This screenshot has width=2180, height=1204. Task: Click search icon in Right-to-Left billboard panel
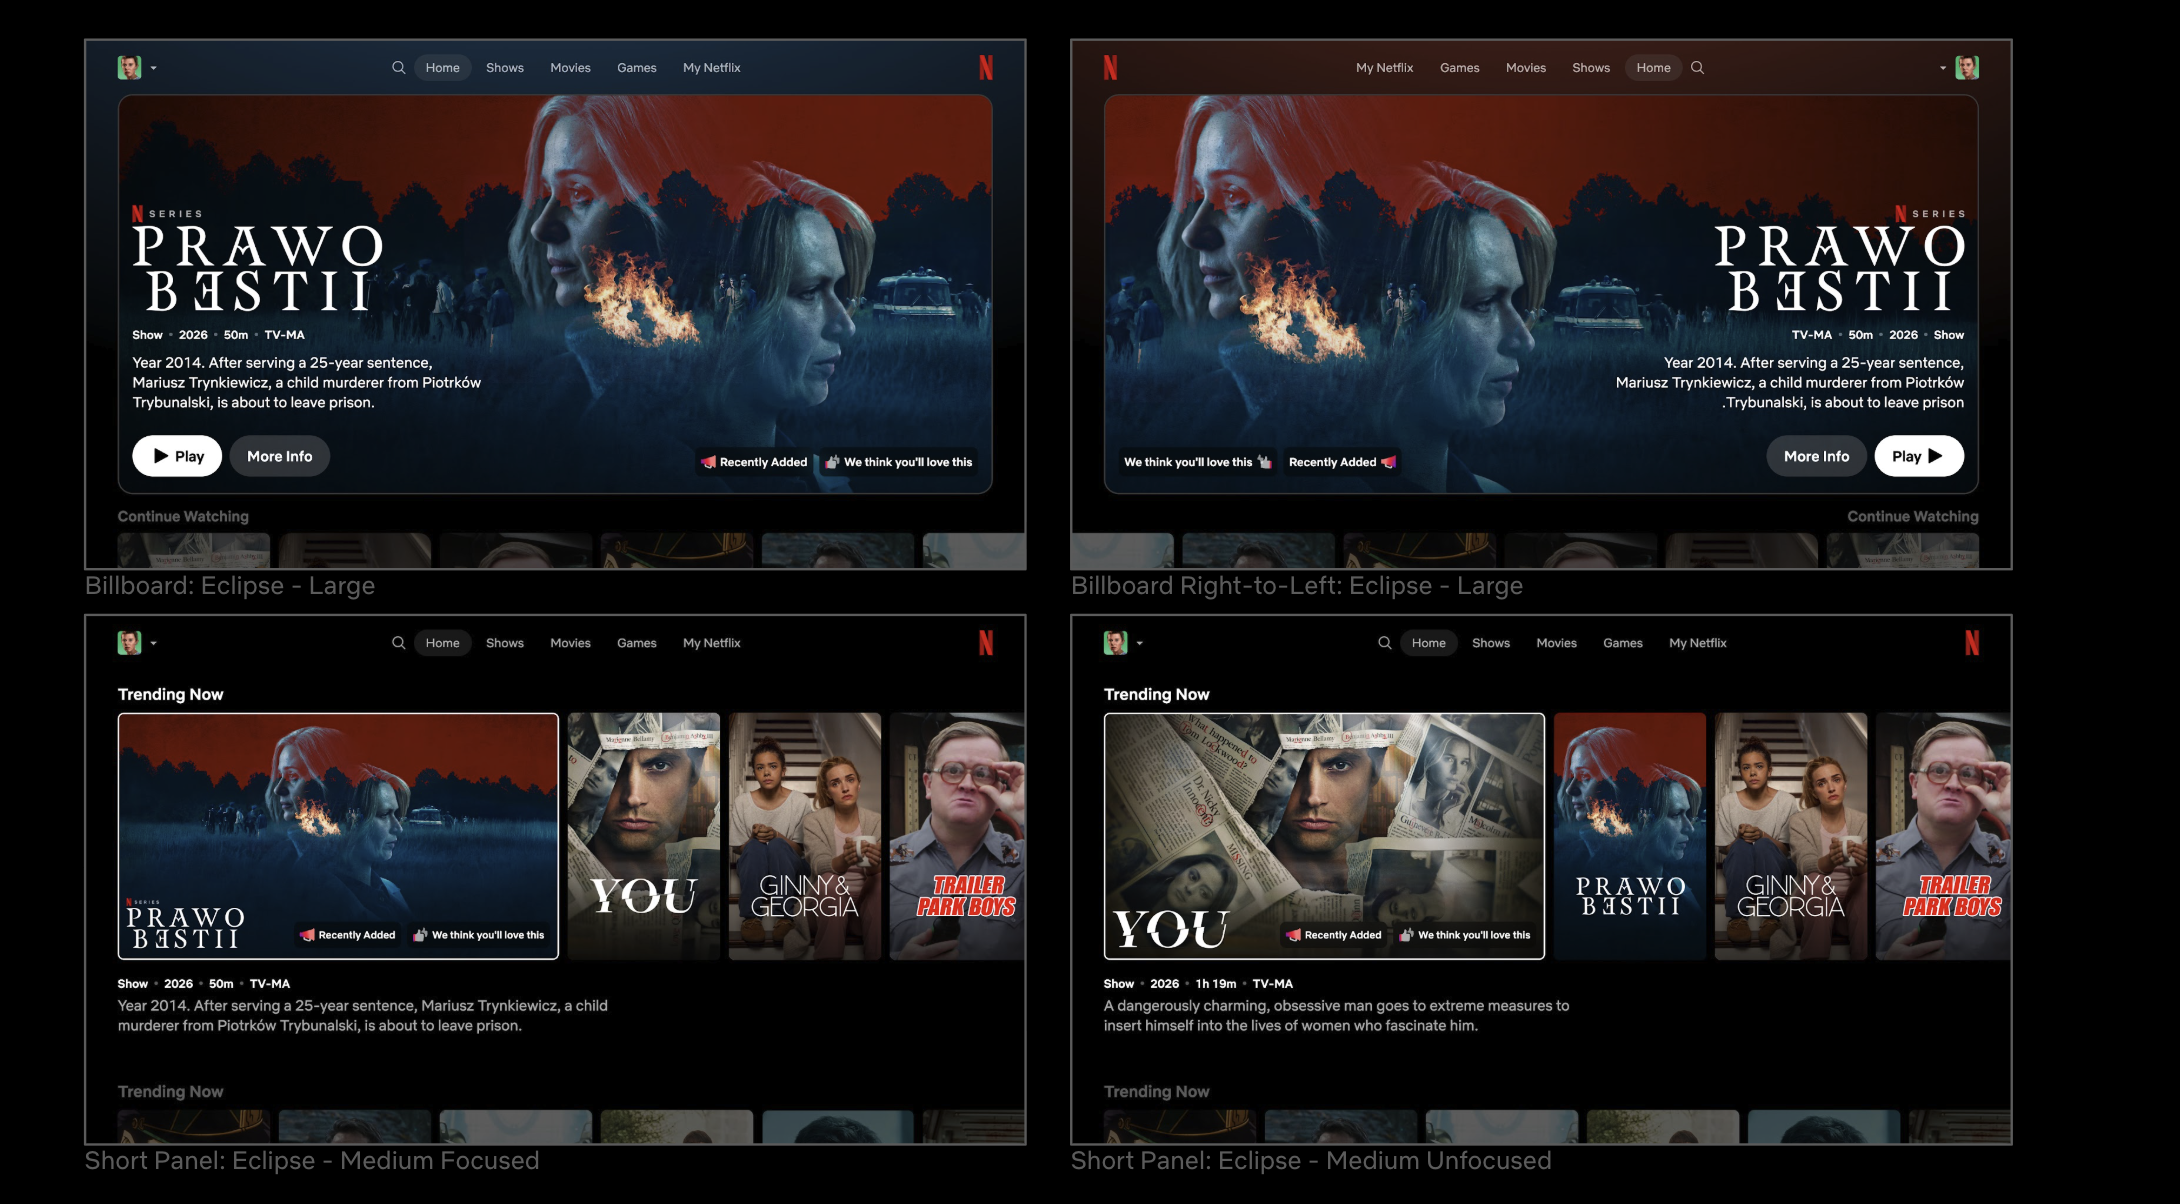(1697, 68)
